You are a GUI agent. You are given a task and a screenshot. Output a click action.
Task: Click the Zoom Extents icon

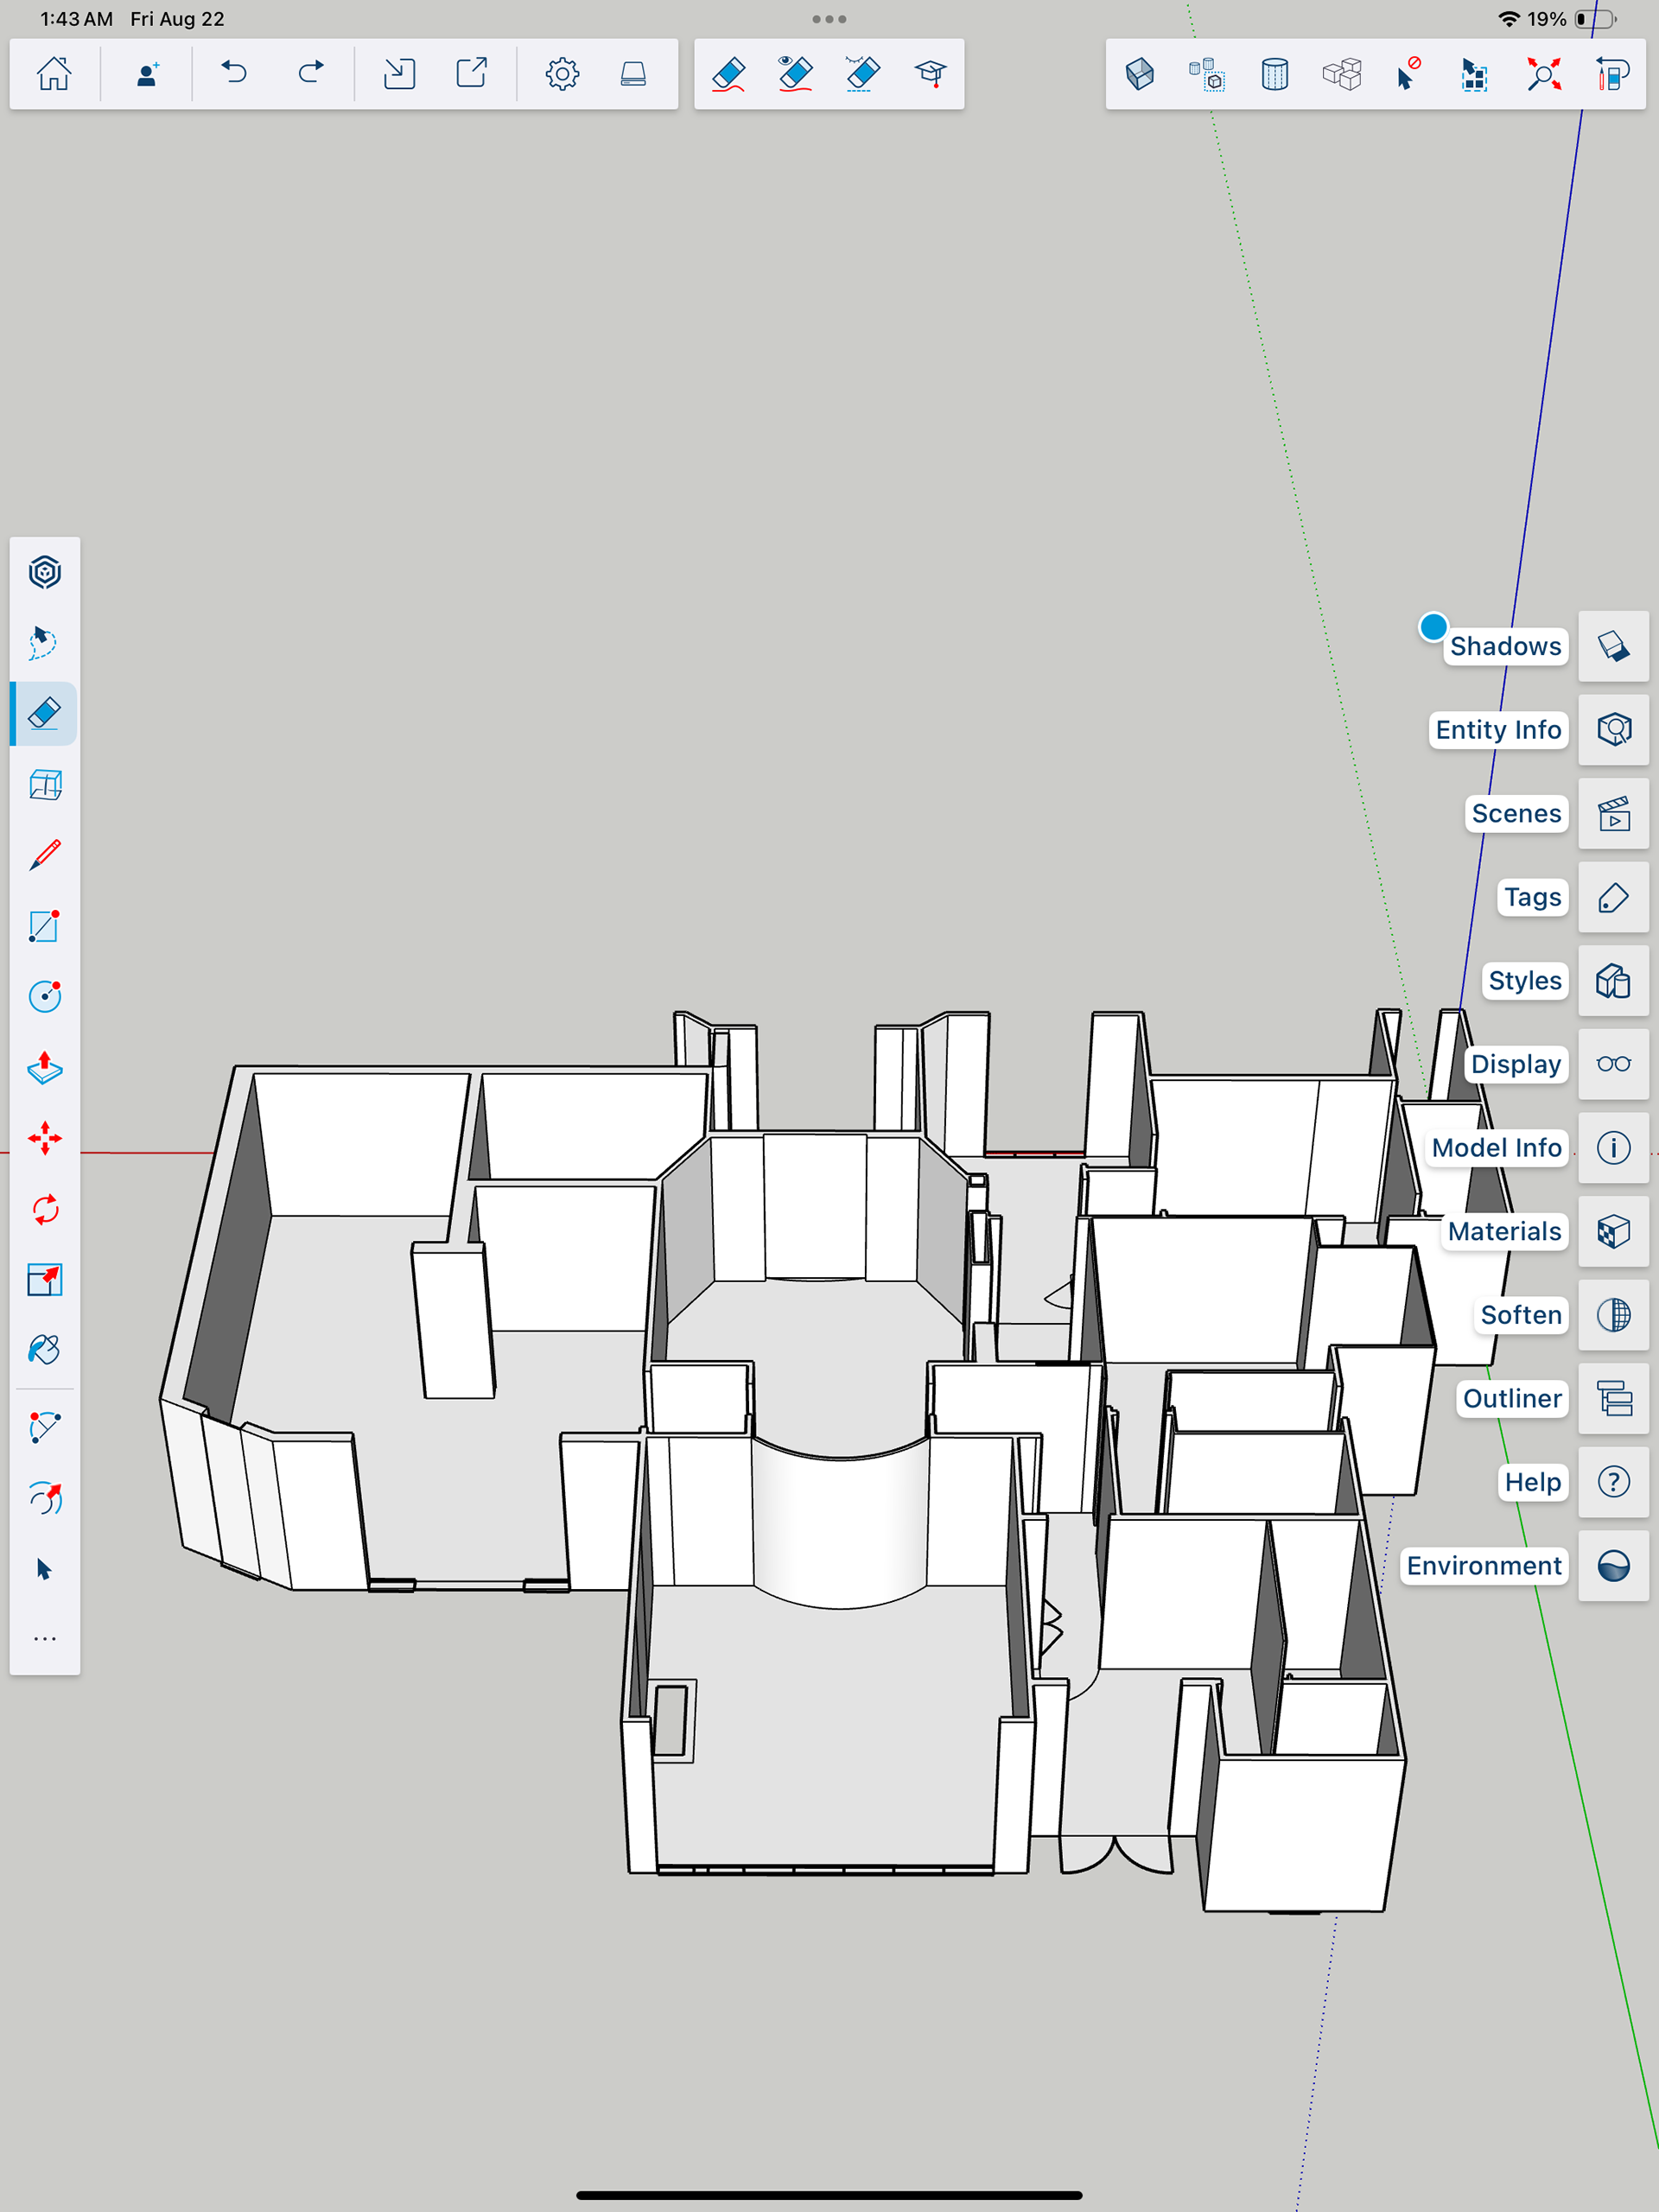click(x=1543, y=74)
